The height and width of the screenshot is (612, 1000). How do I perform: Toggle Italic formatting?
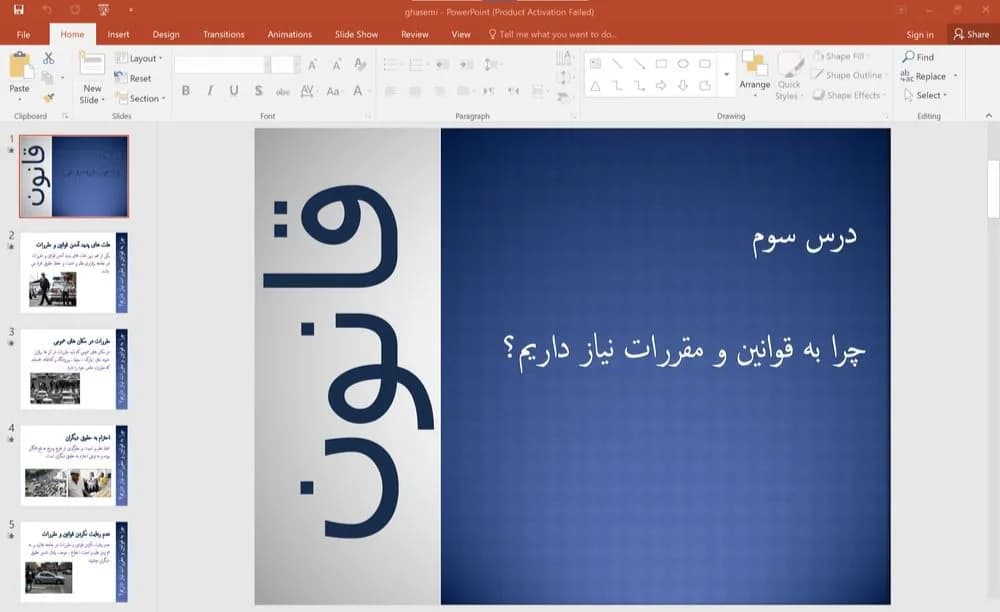click(x=210, y=91)
